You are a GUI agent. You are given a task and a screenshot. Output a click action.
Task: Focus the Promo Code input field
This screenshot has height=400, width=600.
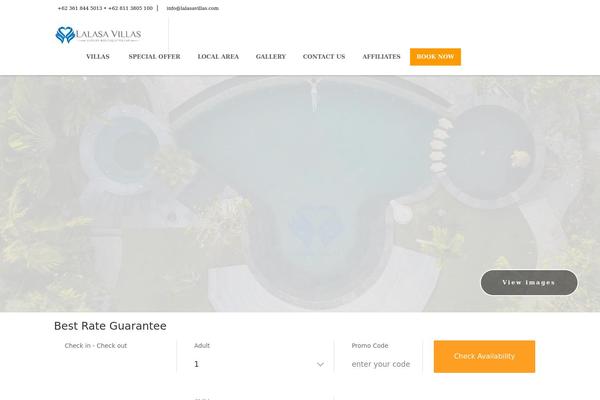(x=383, y=364)
